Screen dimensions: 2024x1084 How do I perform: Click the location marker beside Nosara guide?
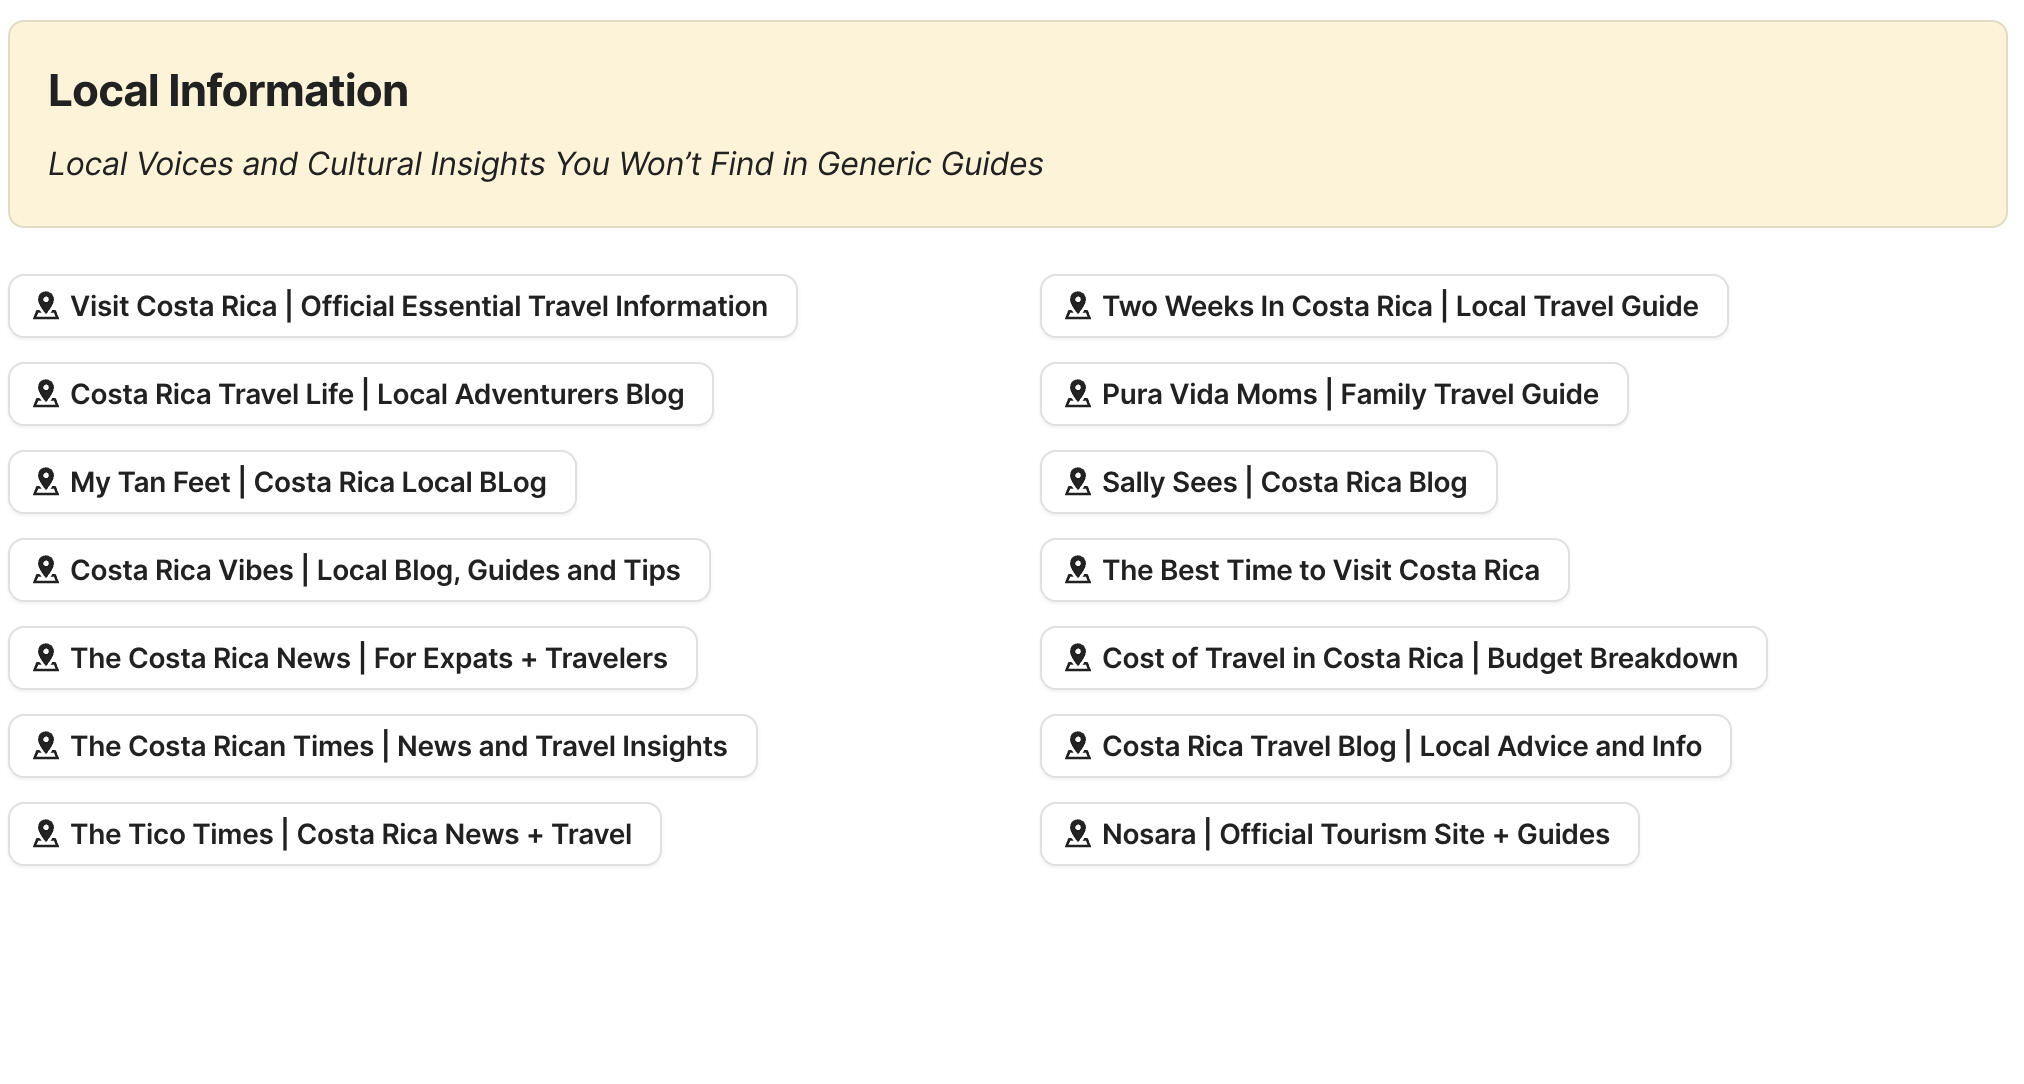(x=1078, y=834)
